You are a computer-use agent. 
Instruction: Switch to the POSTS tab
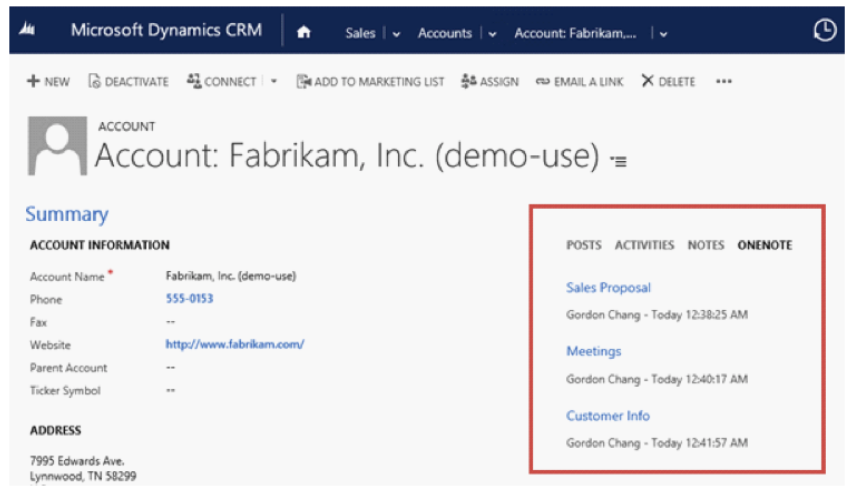pos(584,245)
